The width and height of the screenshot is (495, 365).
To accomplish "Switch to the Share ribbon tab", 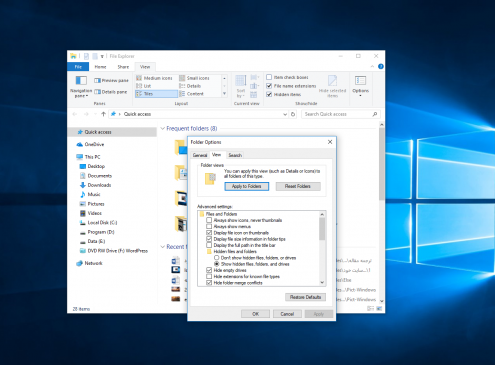I will point(123,67).
